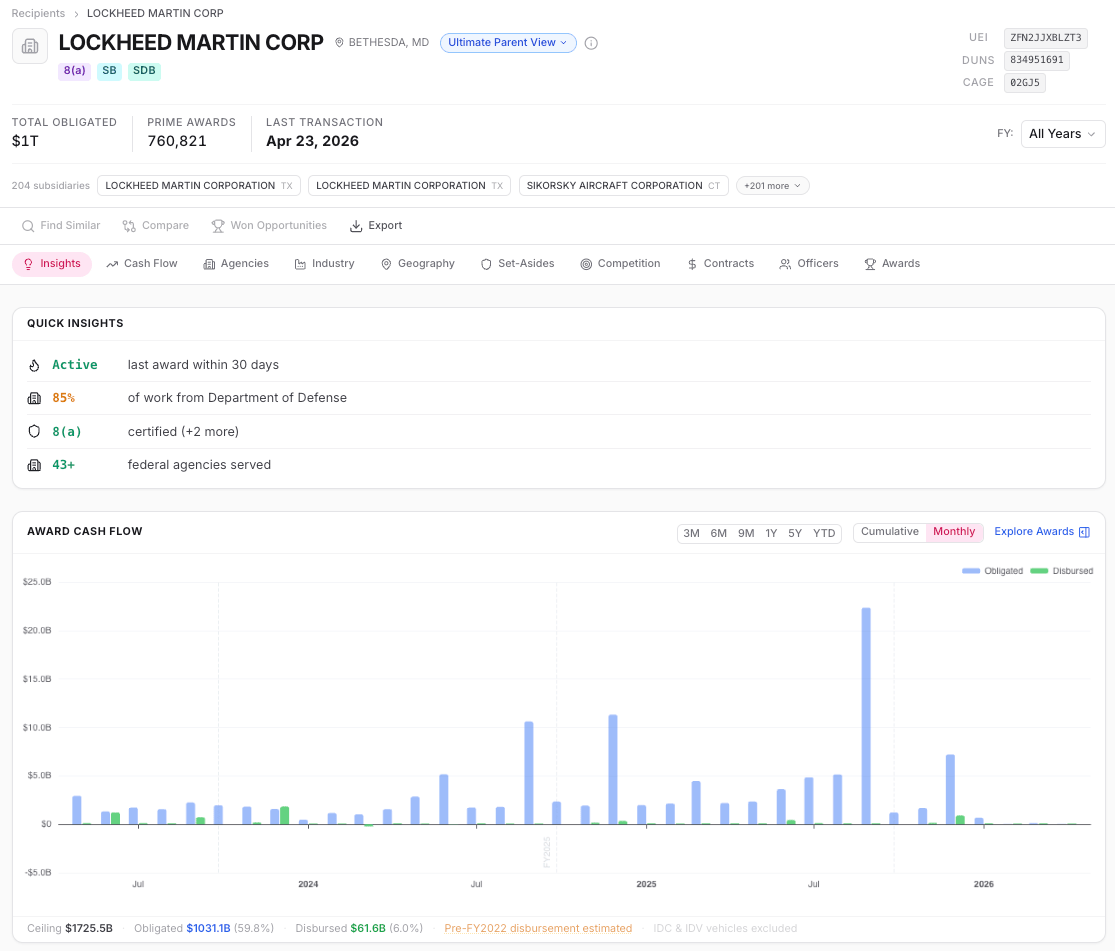Toggle chart to Monthly view
The height and width of the screenshot is (951, 1115).
pyautogui.click(x=954, y=532)
